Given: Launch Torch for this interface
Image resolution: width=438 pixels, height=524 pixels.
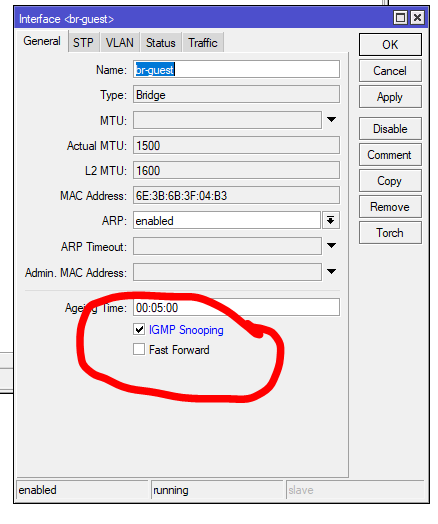Looking at the screenshot, I should point(390,233).
